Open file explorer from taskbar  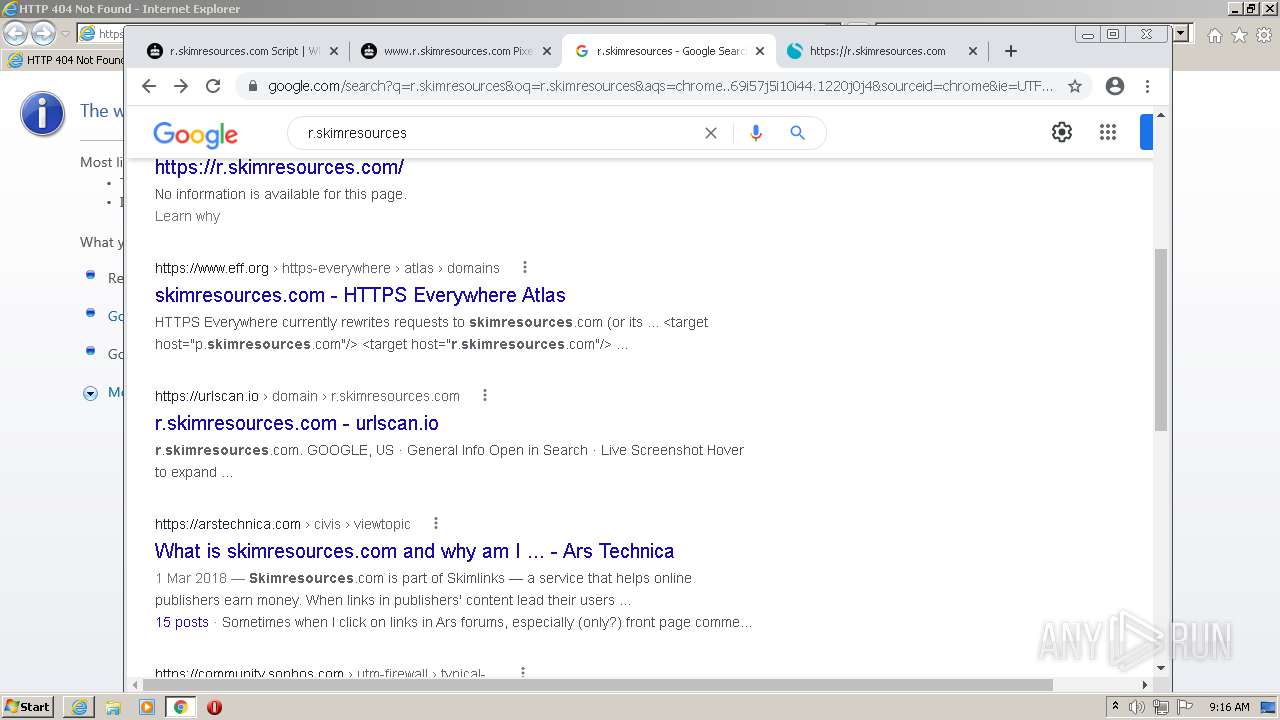point(113,707)
